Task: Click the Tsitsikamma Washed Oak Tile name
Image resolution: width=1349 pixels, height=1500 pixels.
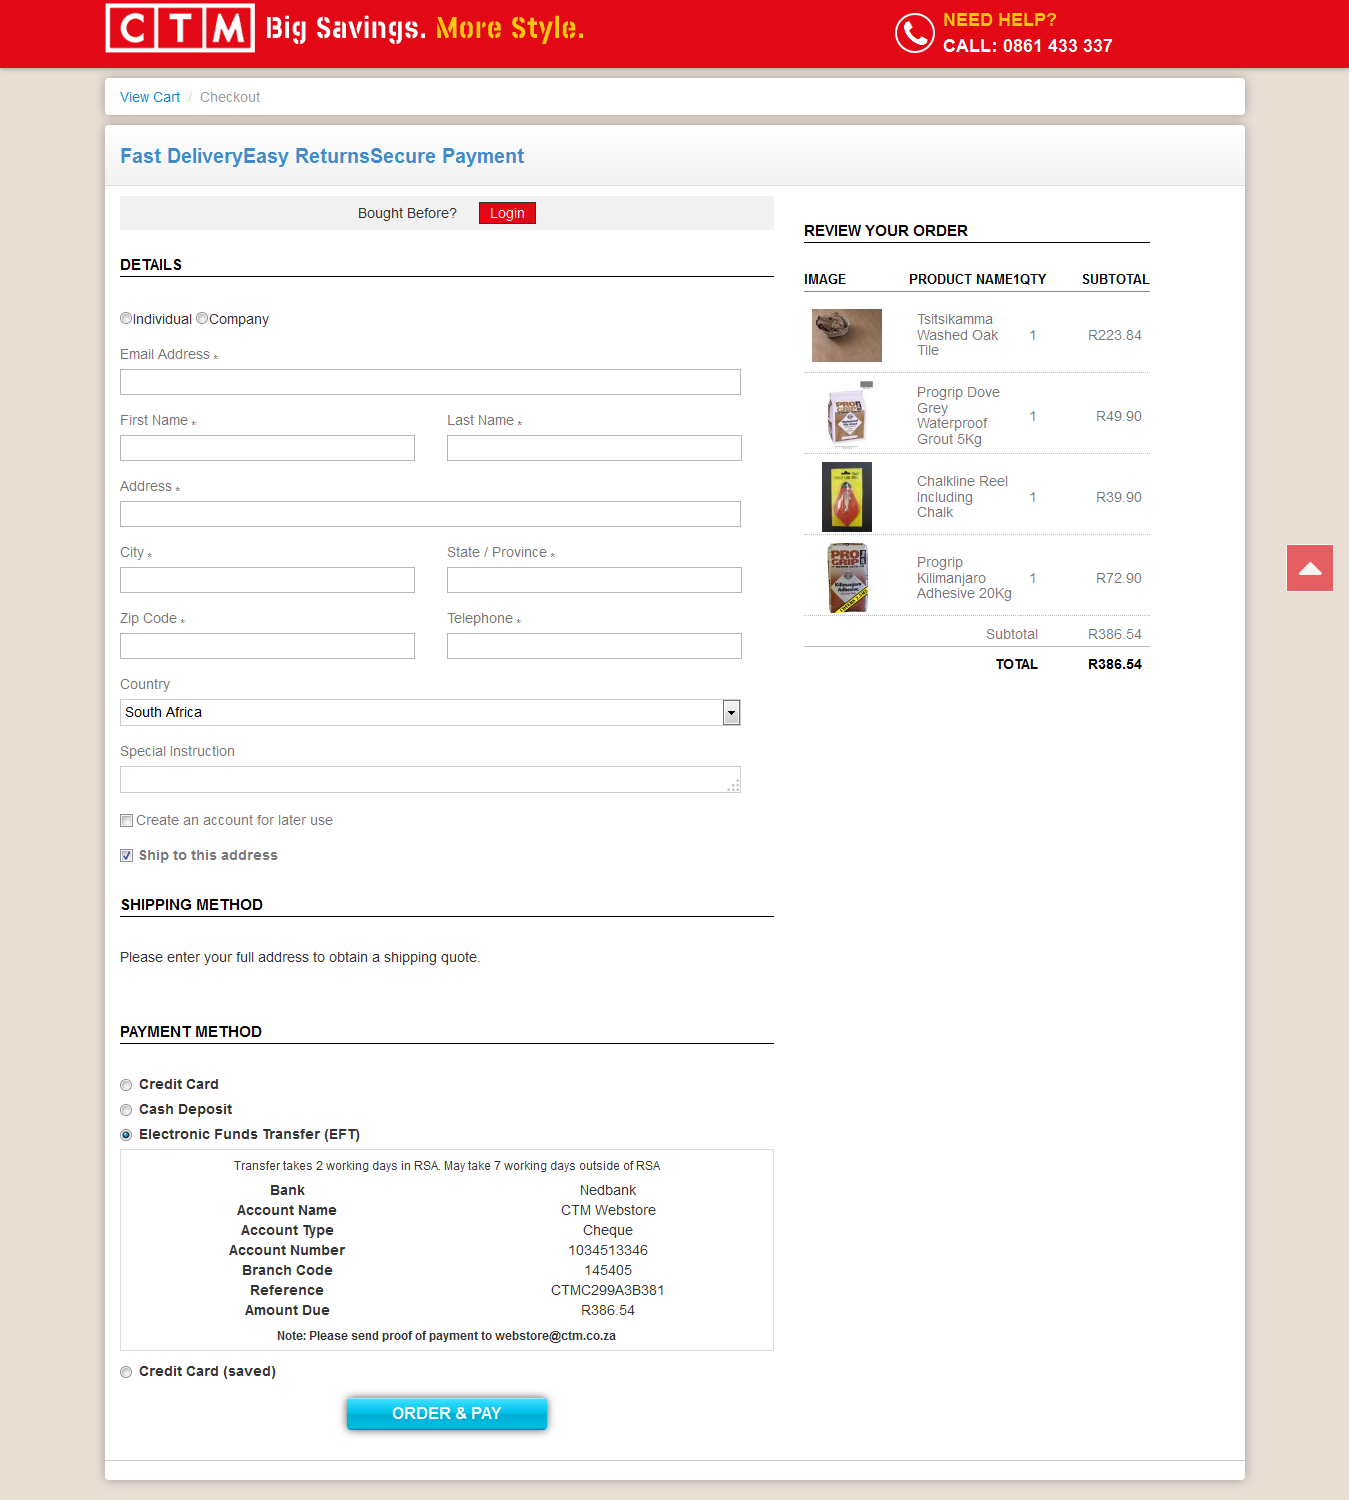Action: (x=958, y=335)
